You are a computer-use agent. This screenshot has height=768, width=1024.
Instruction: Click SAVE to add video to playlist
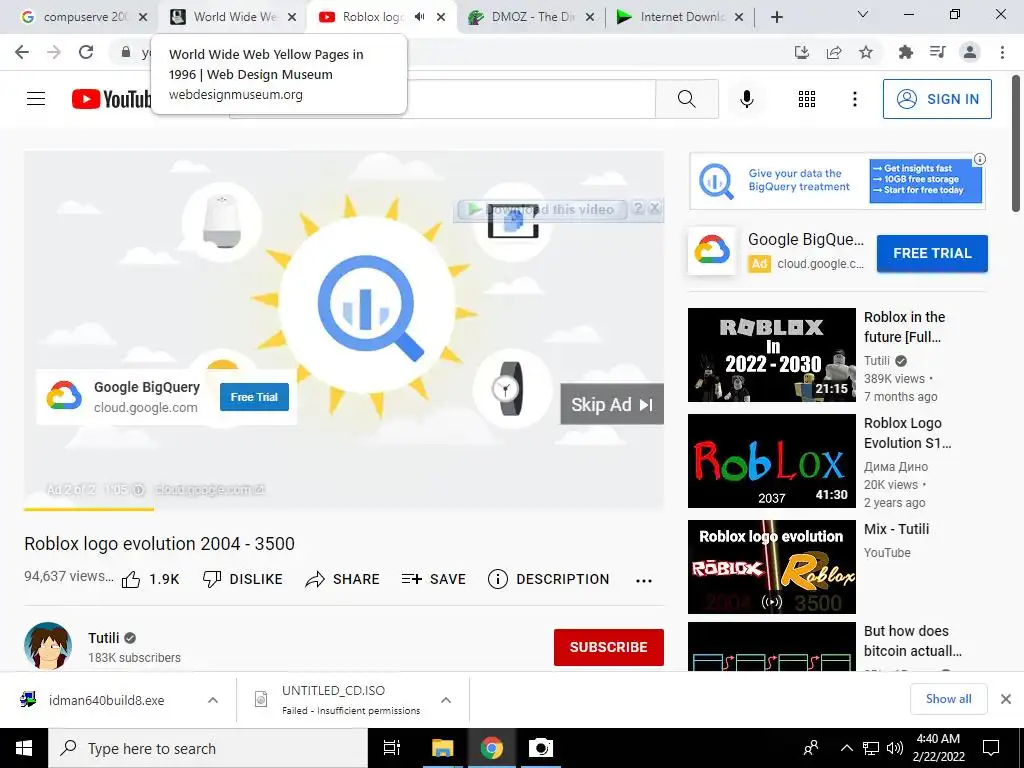pos(434,579)
